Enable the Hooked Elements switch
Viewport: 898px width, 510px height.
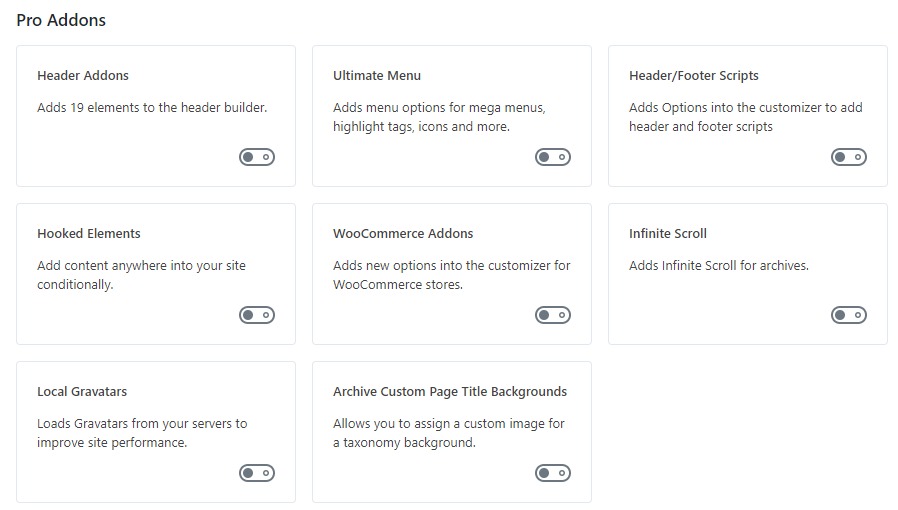tap(257, 315)
